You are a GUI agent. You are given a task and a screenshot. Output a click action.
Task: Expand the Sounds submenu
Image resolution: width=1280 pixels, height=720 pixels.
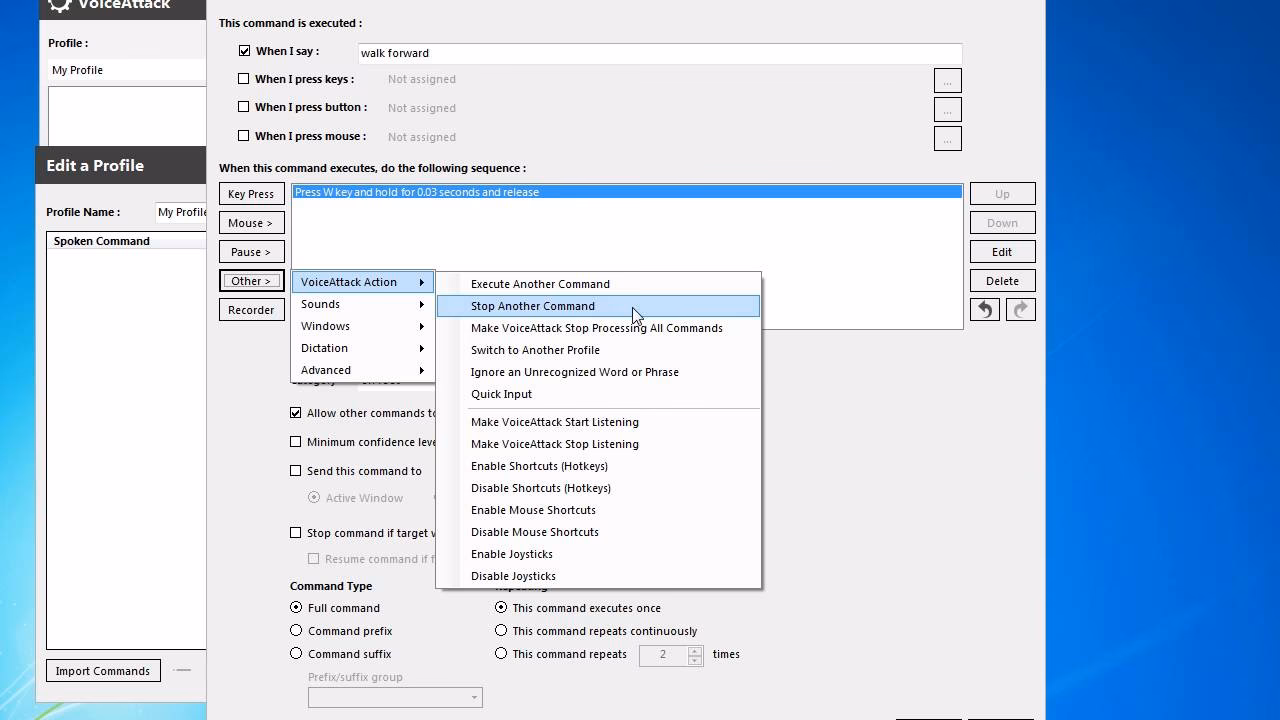click(x=362, y=304)
